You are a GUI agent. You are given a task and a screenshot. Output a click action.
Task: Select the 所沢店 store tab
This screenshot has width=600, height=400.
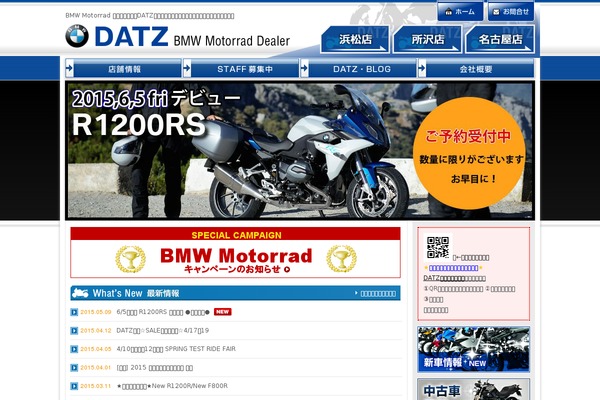[427, 39]
